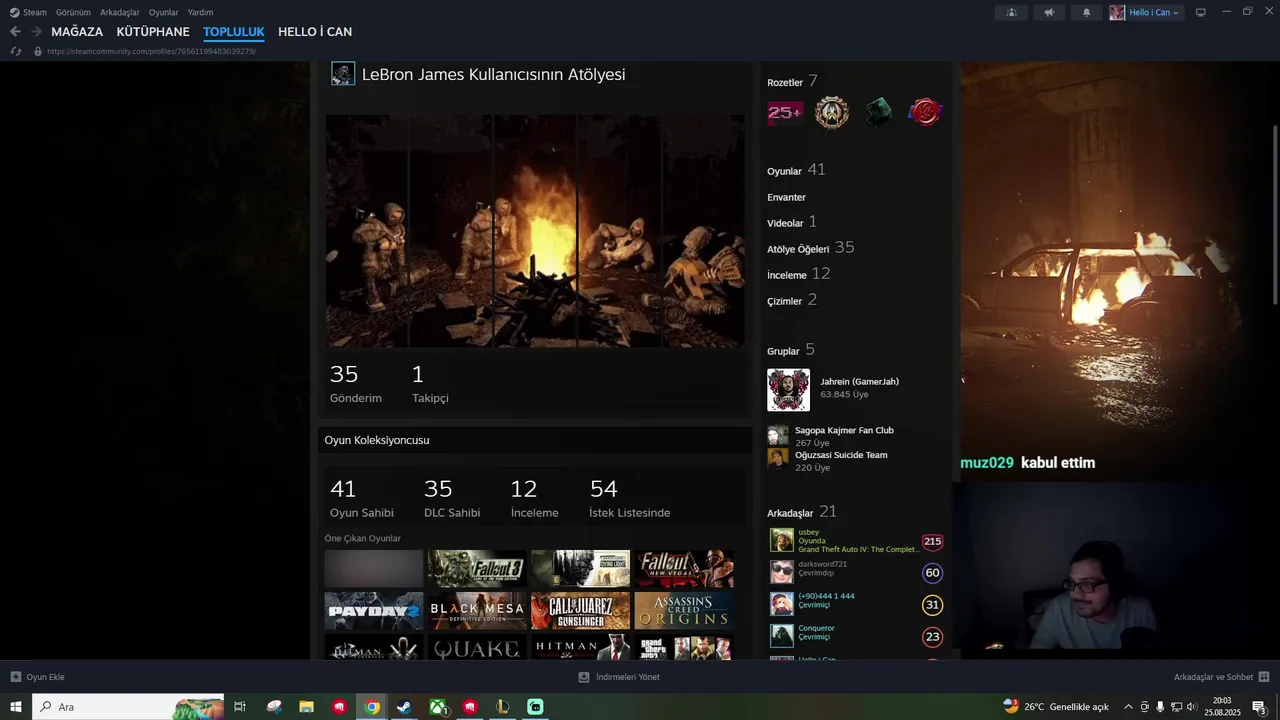Click the 25+ game collector badge
This screenshot has height=720, width=1280.
(x=784, y=113)
